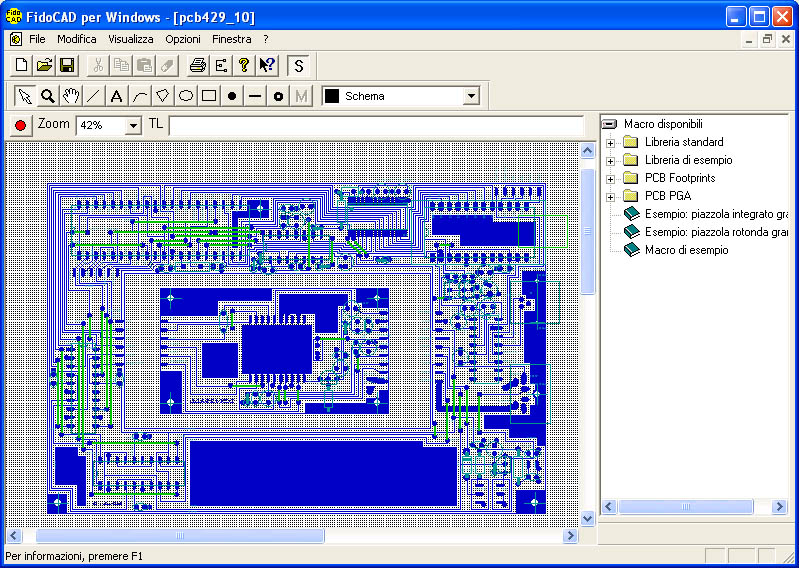799x568 pixels.
Task: Click the circuit code icon beside printer
Action: [x=221, y=65]
